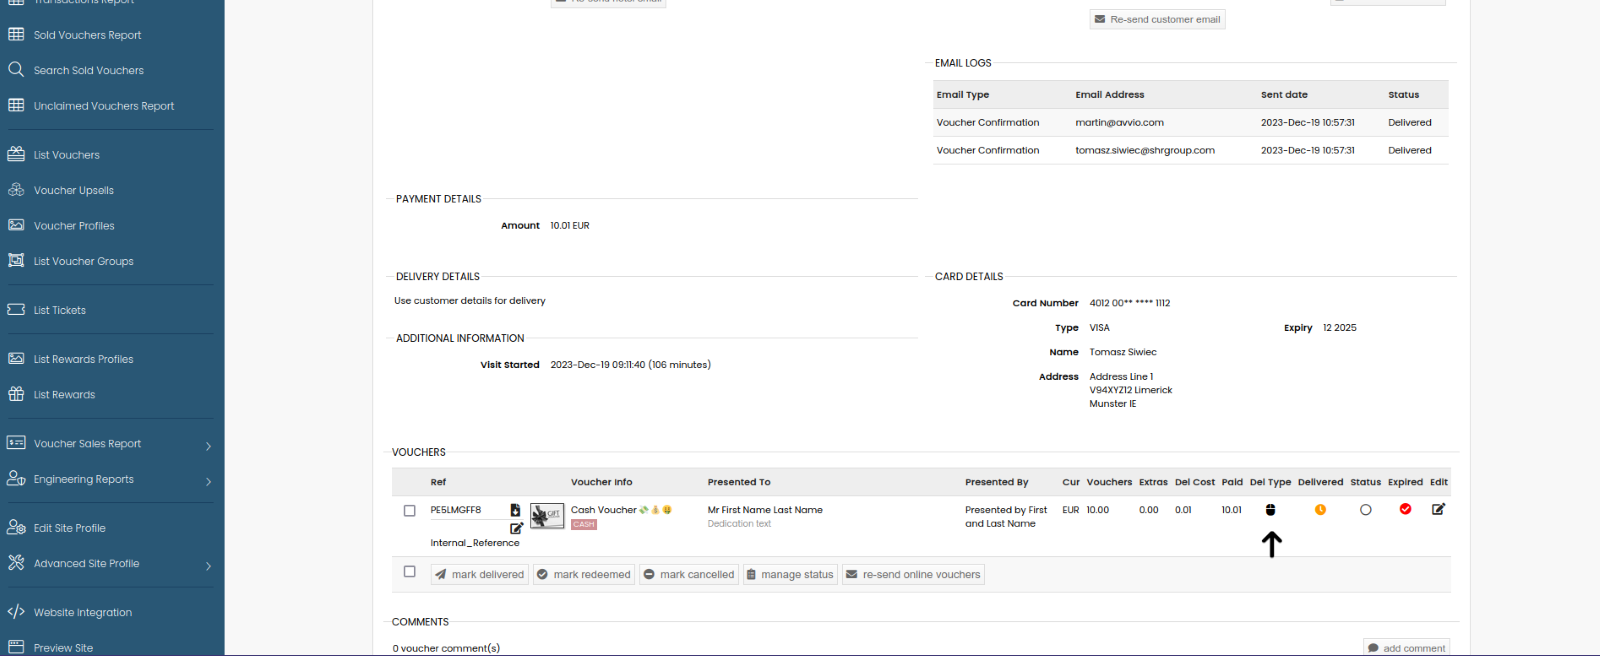Screen dimensions: 1600x656
Task: Click the List Tickets ticket icon
Action: click(16, 309)
